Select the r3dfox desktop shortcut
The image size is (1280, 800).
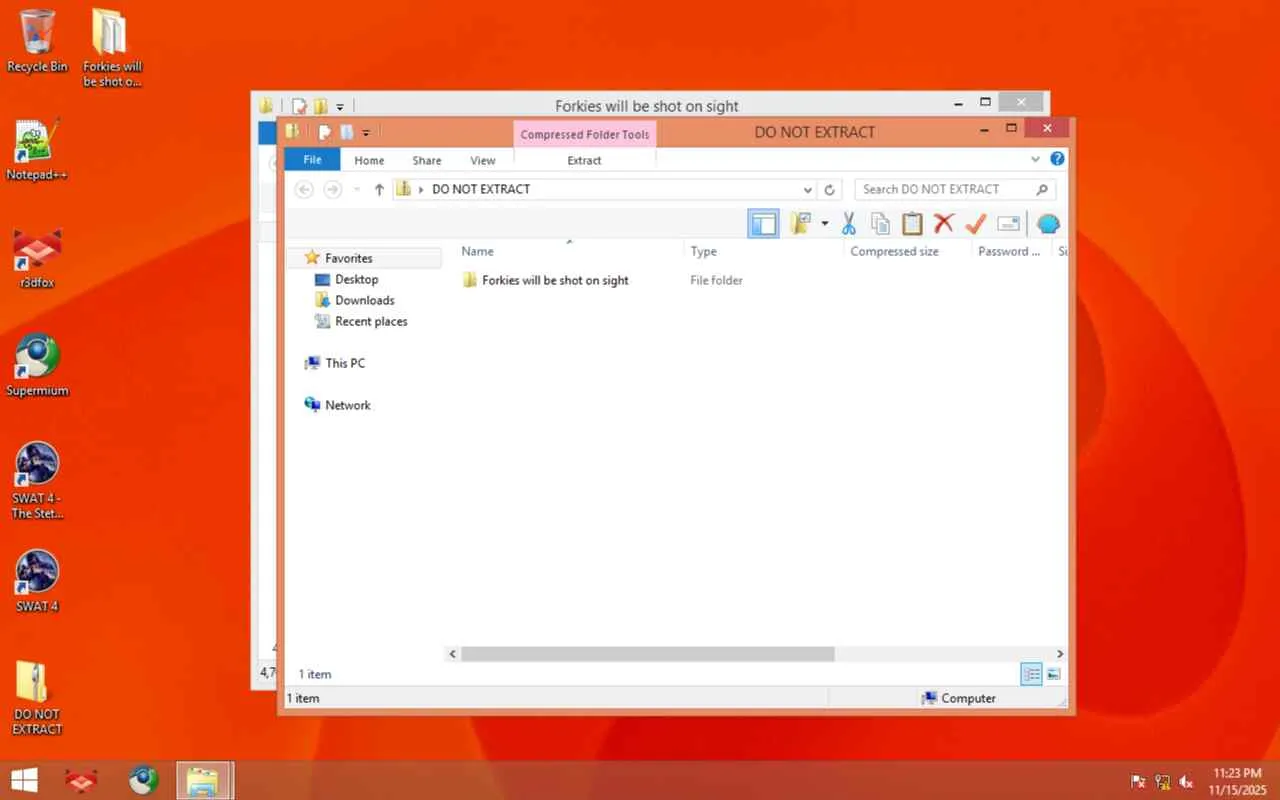37,258
